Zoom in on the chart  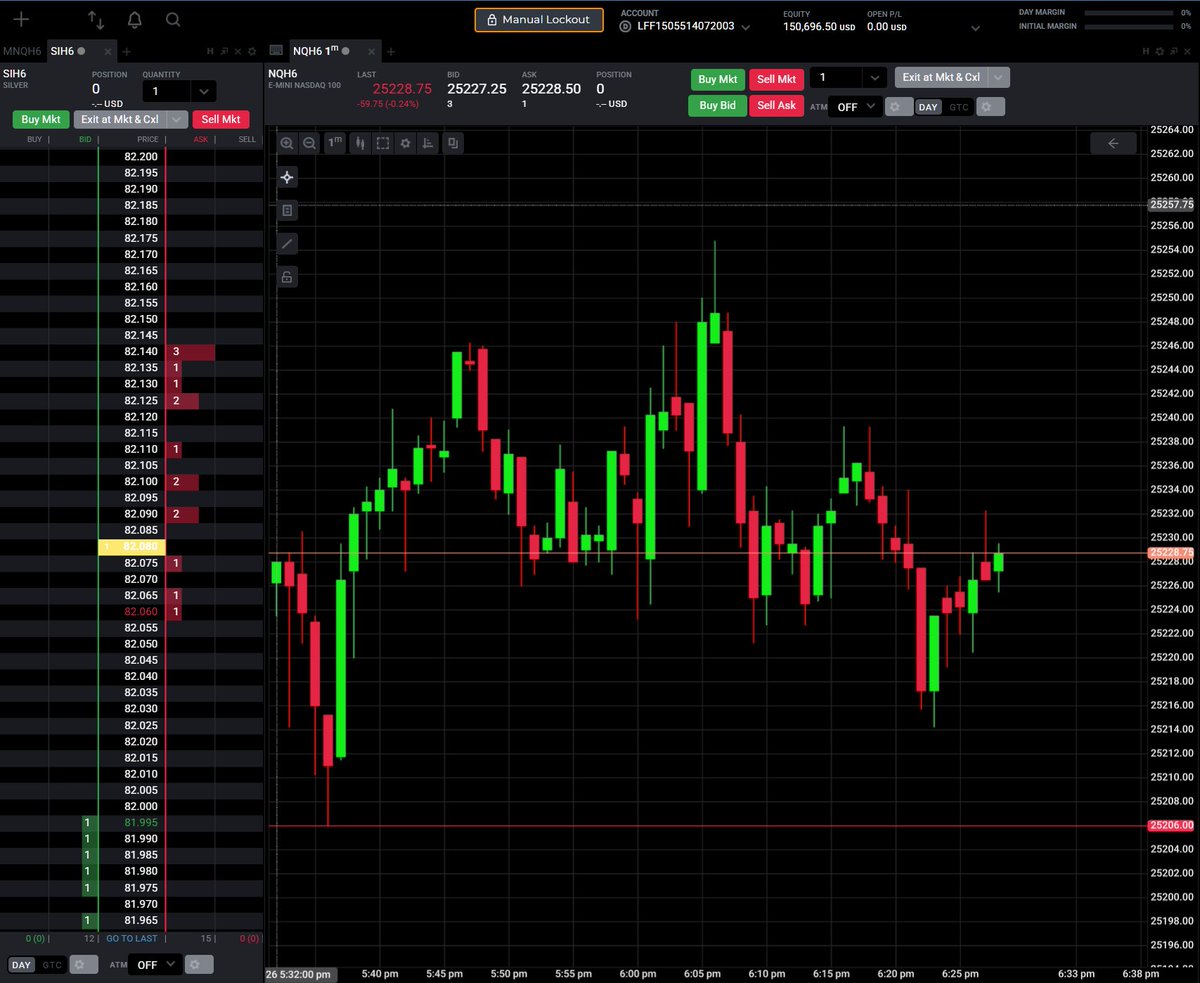(x=287, y=144)
